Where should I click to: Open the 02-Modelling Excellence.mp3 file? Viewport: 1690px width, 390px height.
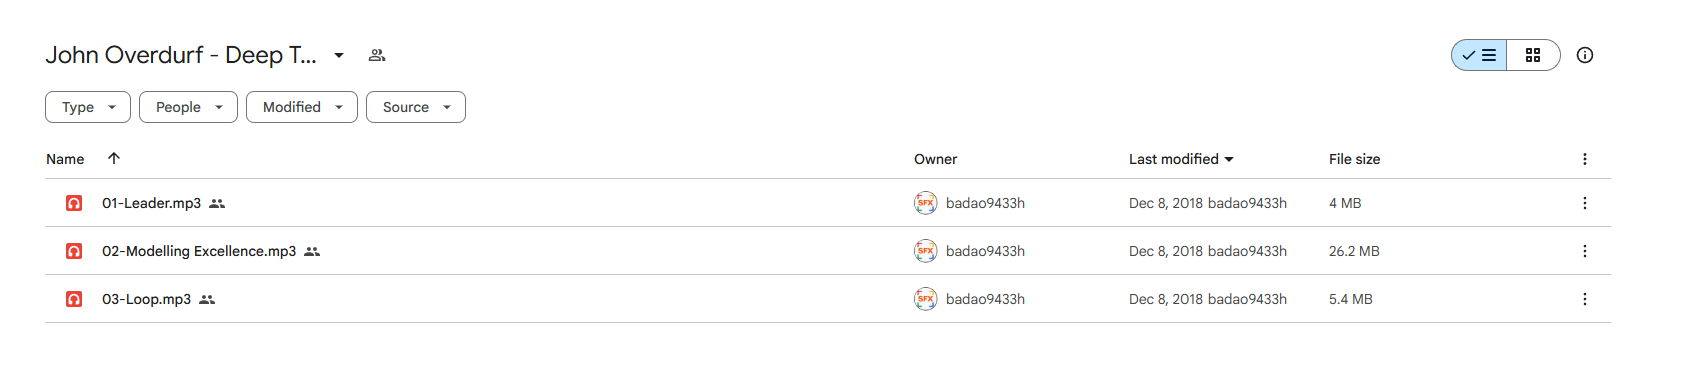click(199, 251)
